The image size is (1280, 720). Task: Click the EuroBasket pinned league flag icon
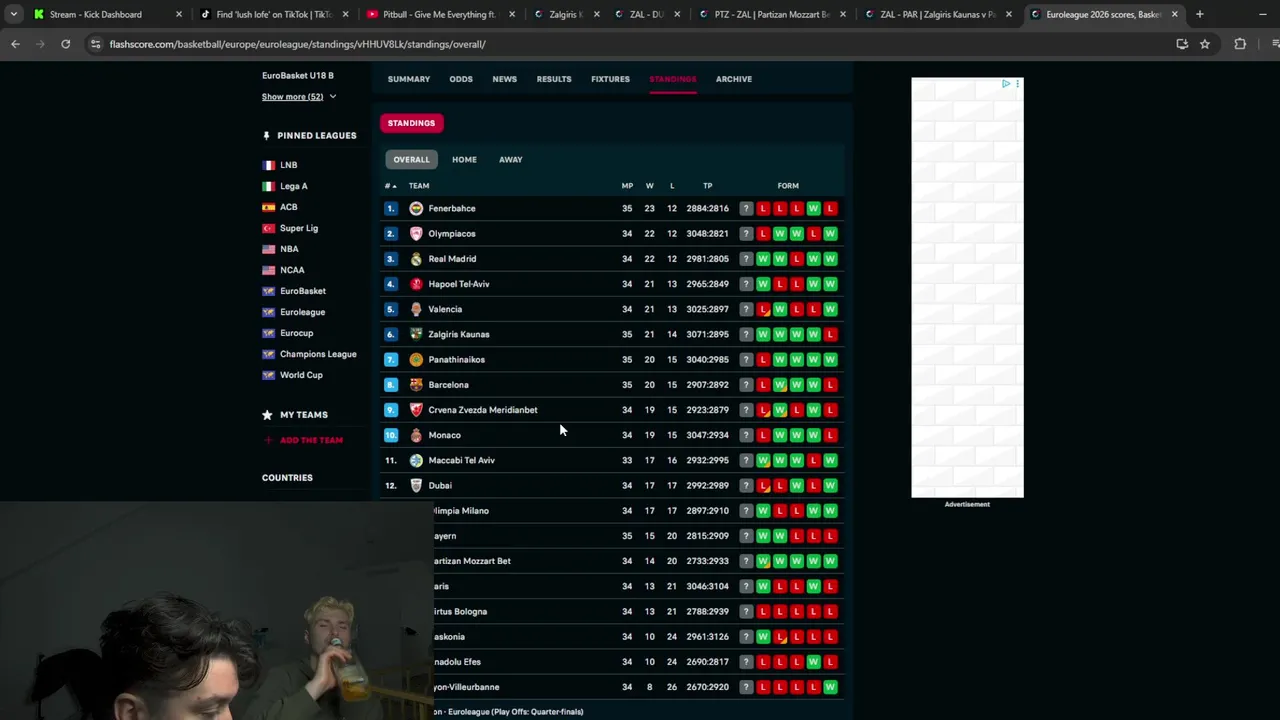click(268, 291)
